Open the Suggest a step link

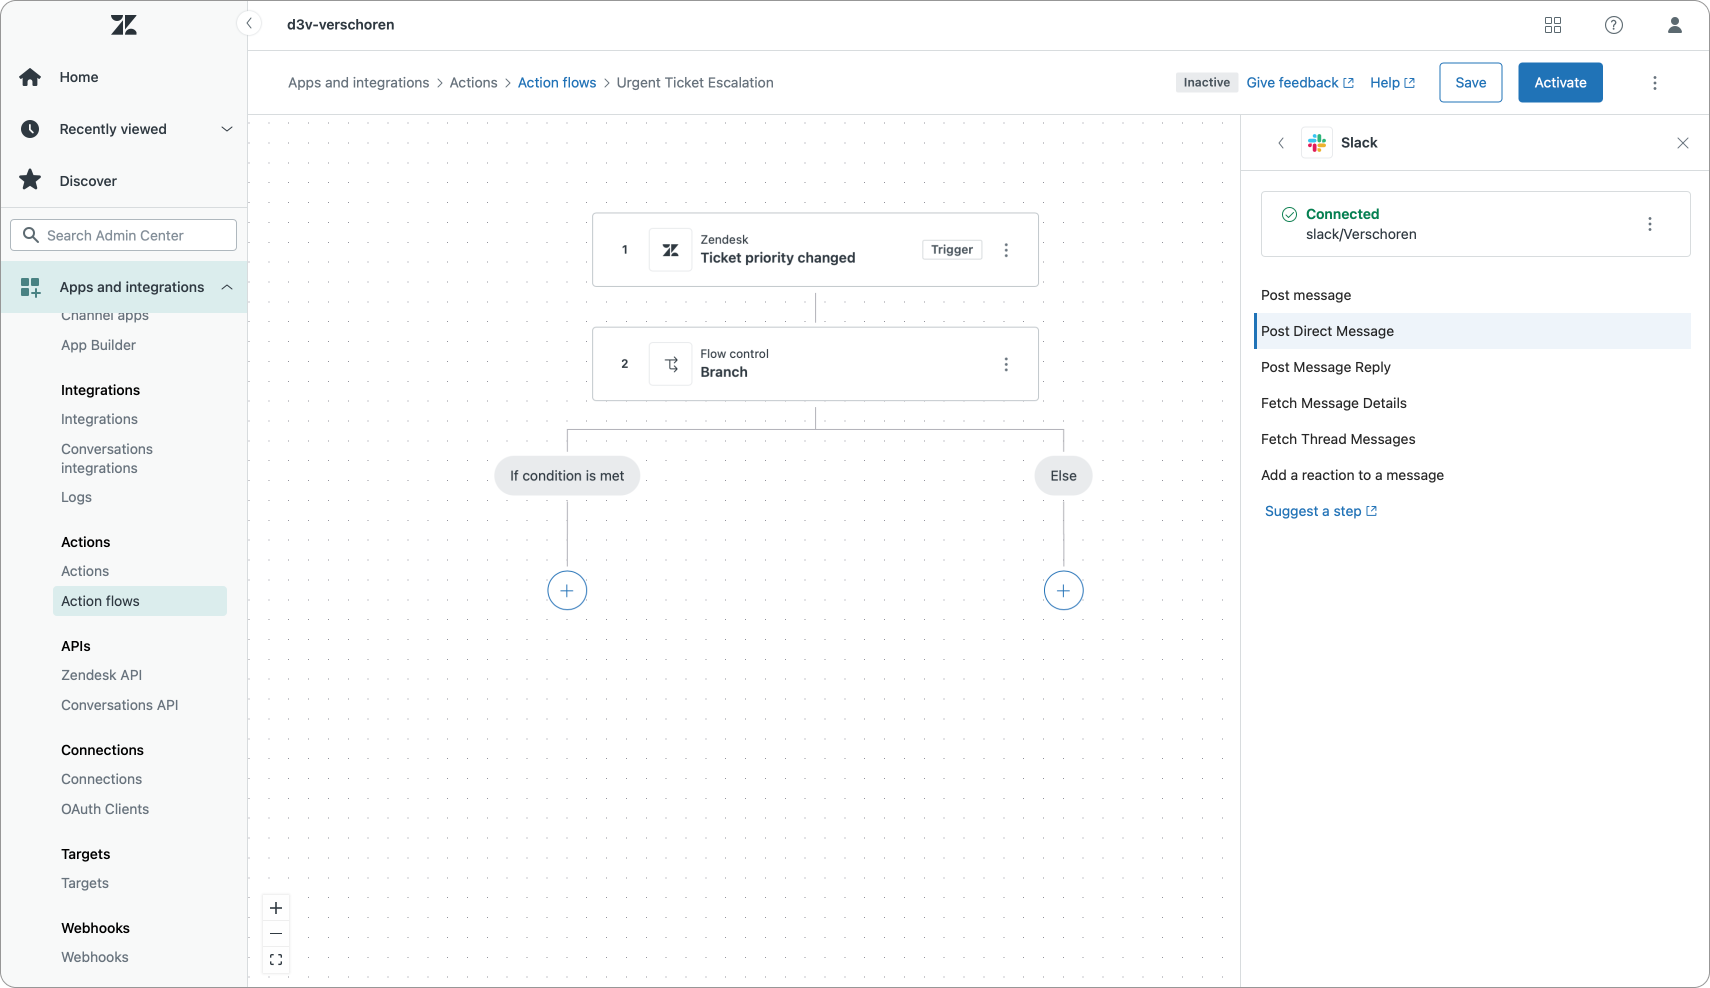(x=1321, y=511)
